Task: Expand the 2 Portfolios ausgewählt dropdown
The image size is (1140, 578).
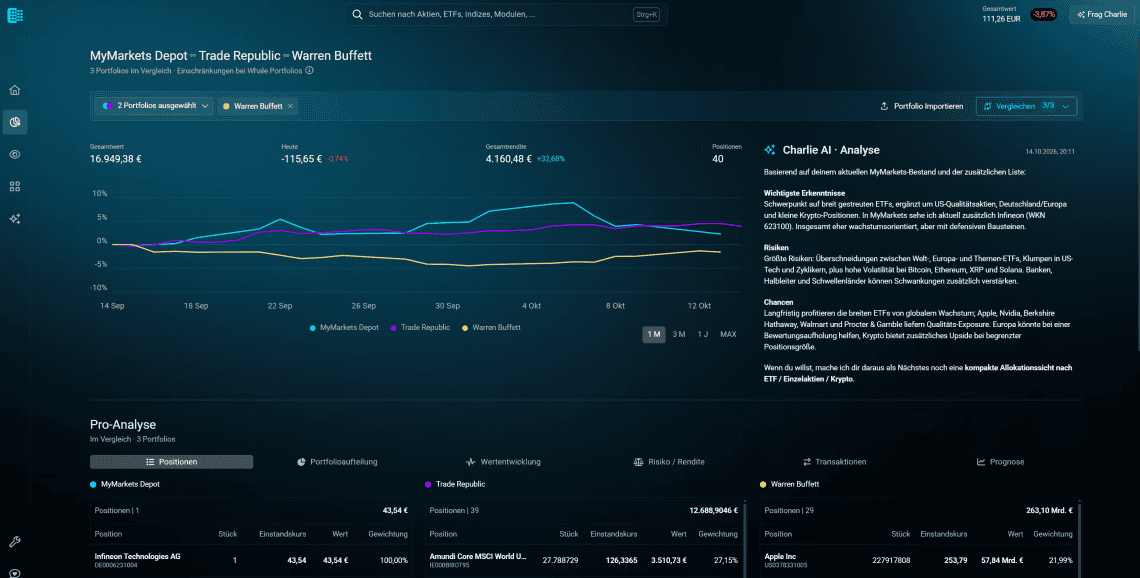Action: (x=154, y=106)
